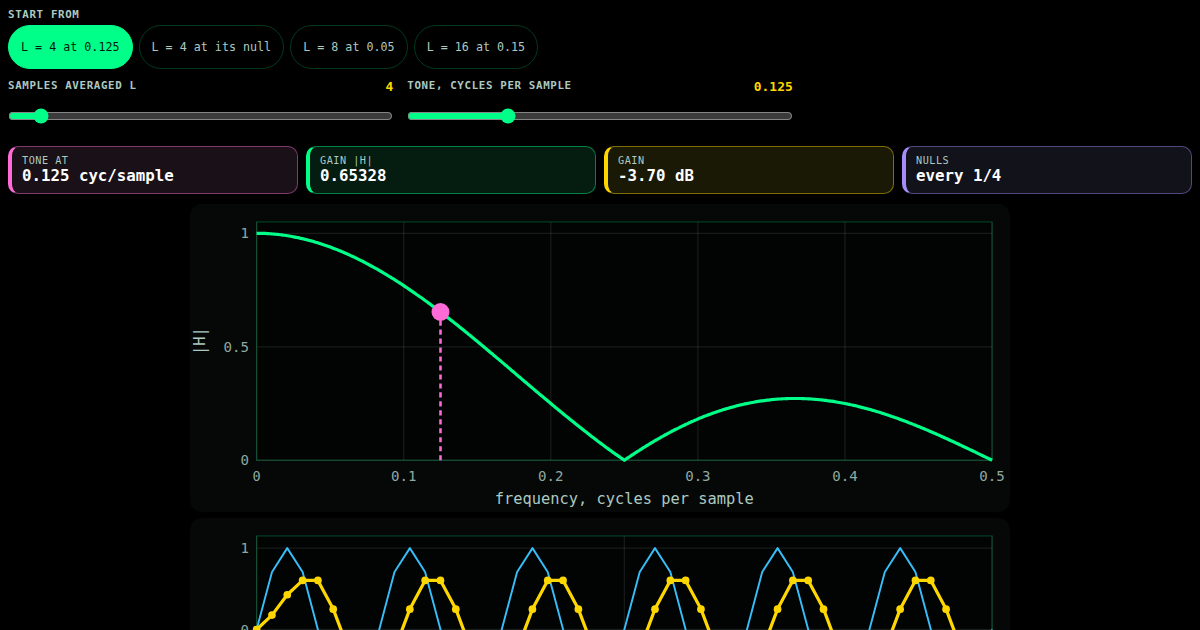
Task: Click the yellow tone value "0.125" above the slider
Action: 773,87
